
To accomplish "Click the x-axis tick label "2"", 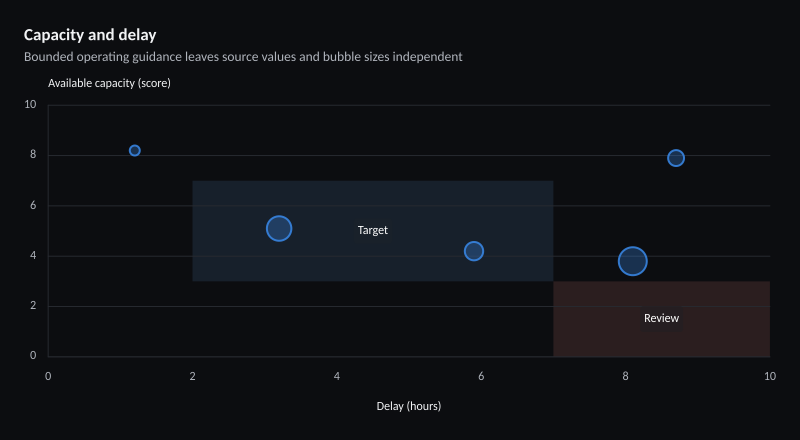I will click(192, 376).
